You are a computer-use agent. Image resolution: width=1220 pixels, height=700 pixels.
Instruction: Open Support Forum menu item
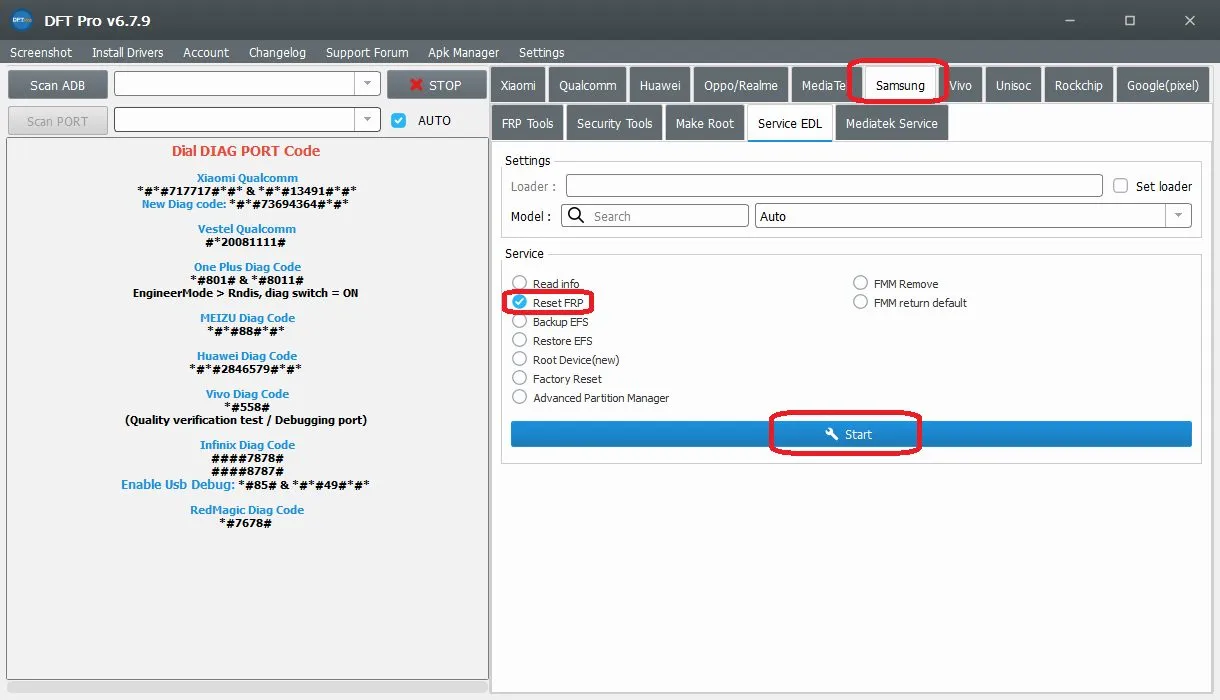tap(367, 52)
